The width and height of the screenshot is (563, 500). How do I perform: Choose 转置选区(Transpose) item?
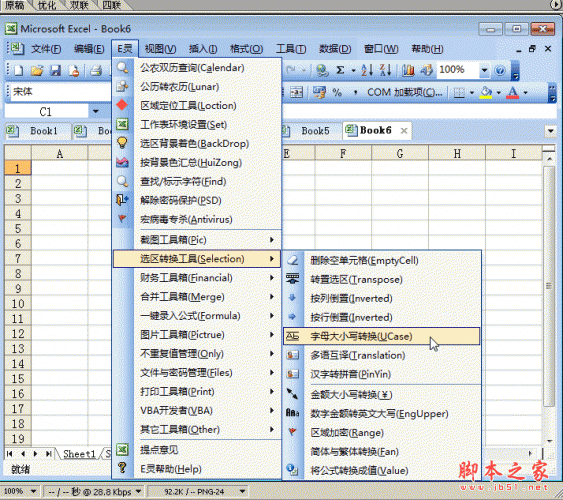tap(382, 280)
